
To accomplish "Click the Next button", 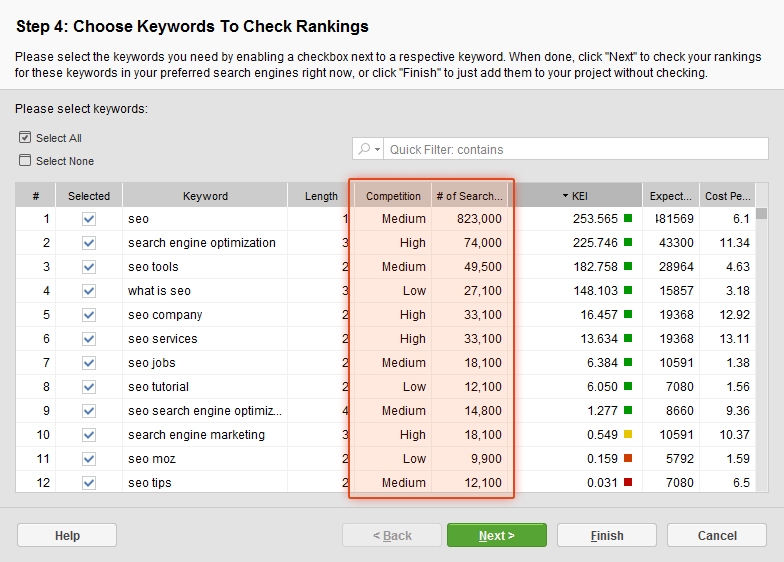I will pos(496,536).
